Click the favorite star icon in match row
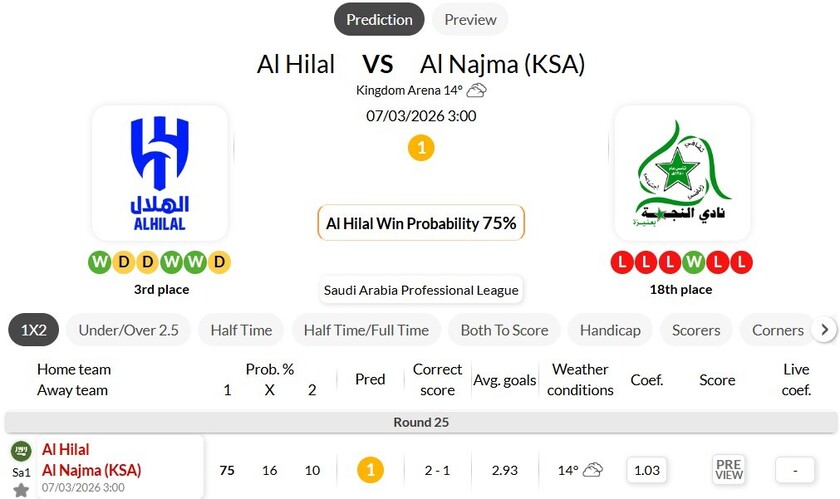Image resolution: width=840 pixels, height=499 pixels. [x=21, y=490]
